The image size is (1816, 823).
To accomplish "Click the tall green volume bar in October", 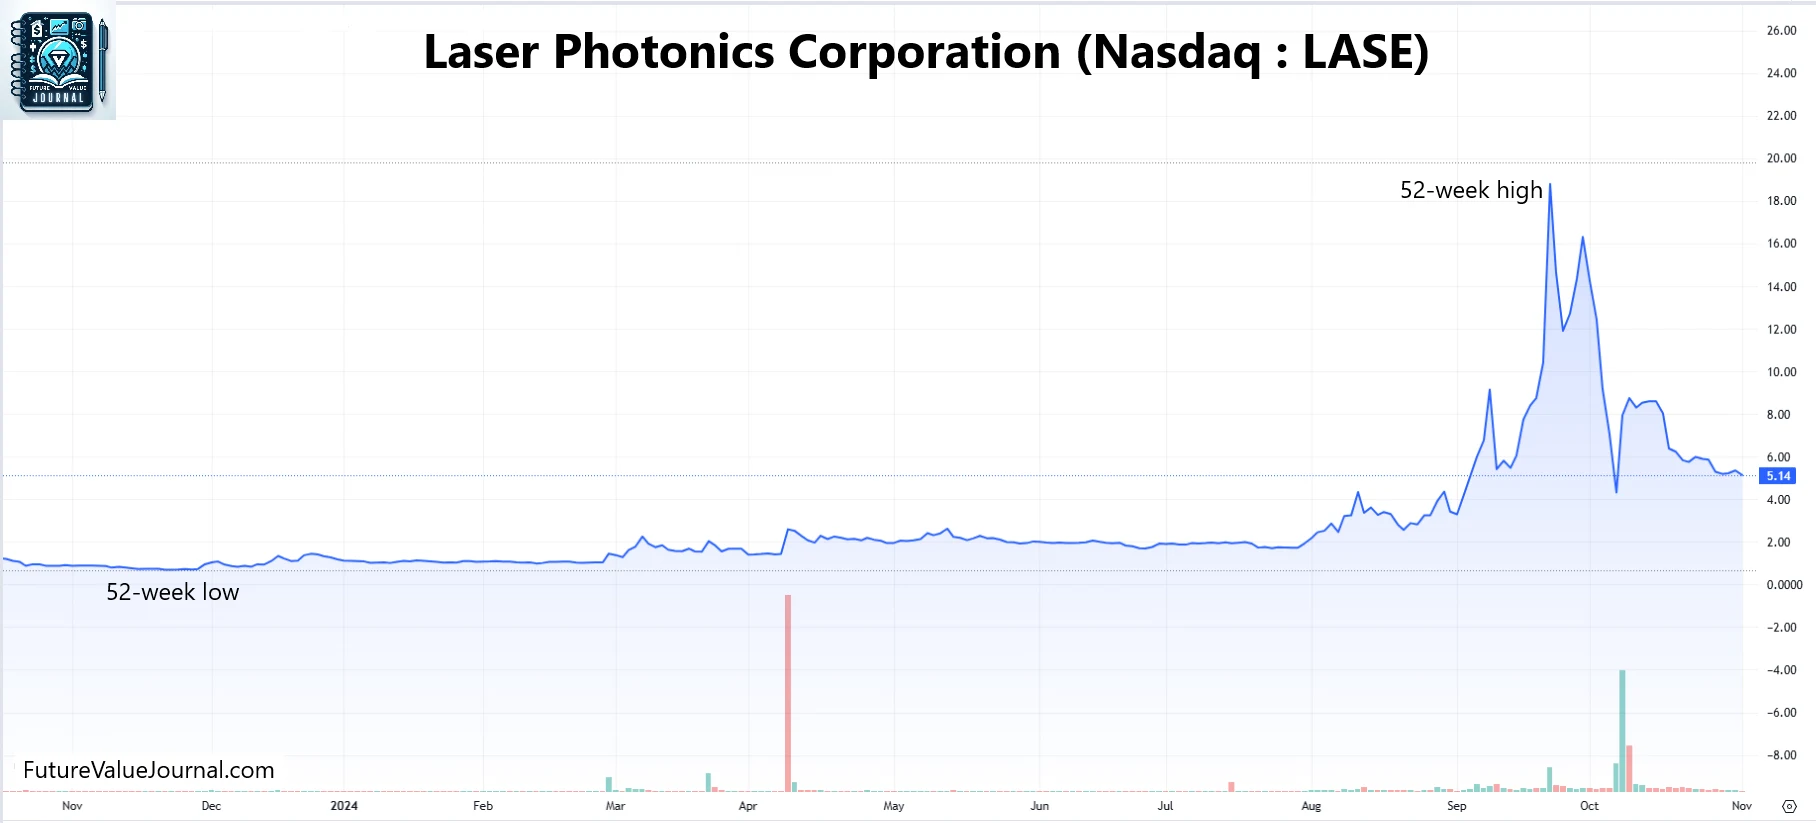I will point(1622,730).
